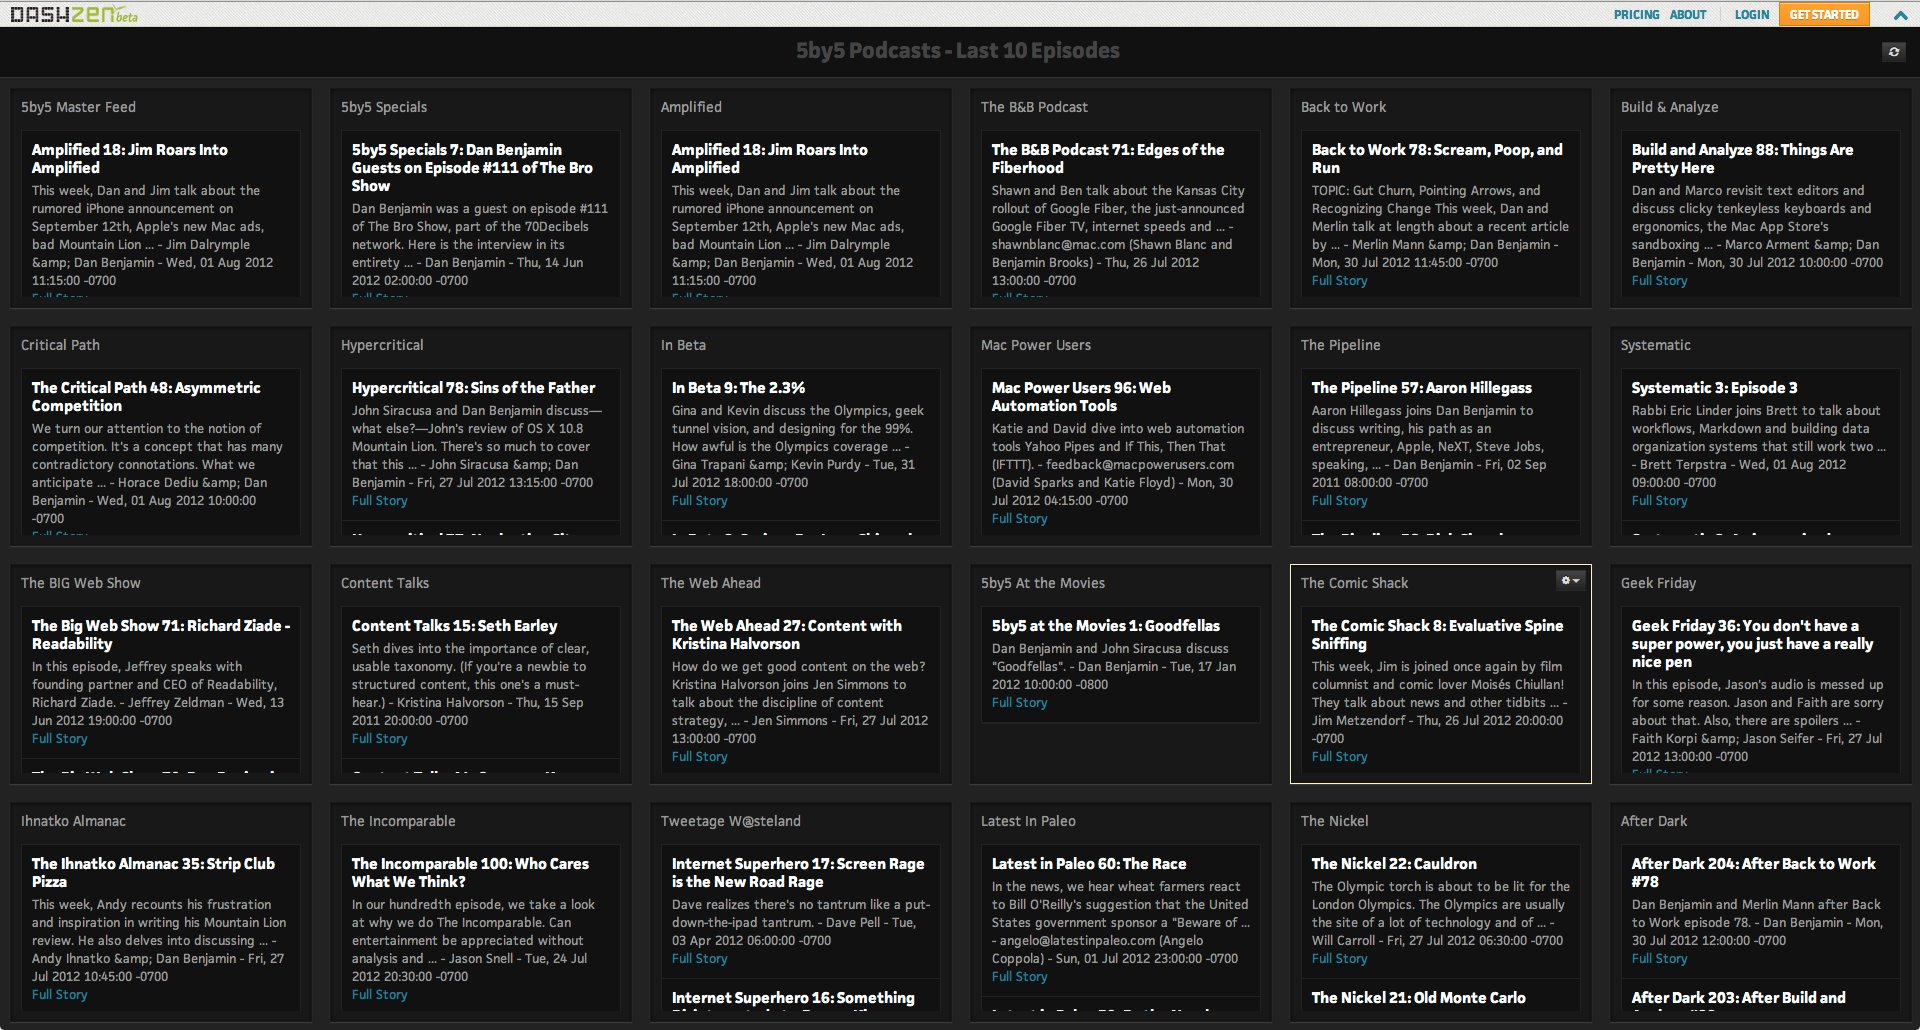Open Full Story for Big Web Show 71
The image size is (1920, 1030).
point(59,739)
